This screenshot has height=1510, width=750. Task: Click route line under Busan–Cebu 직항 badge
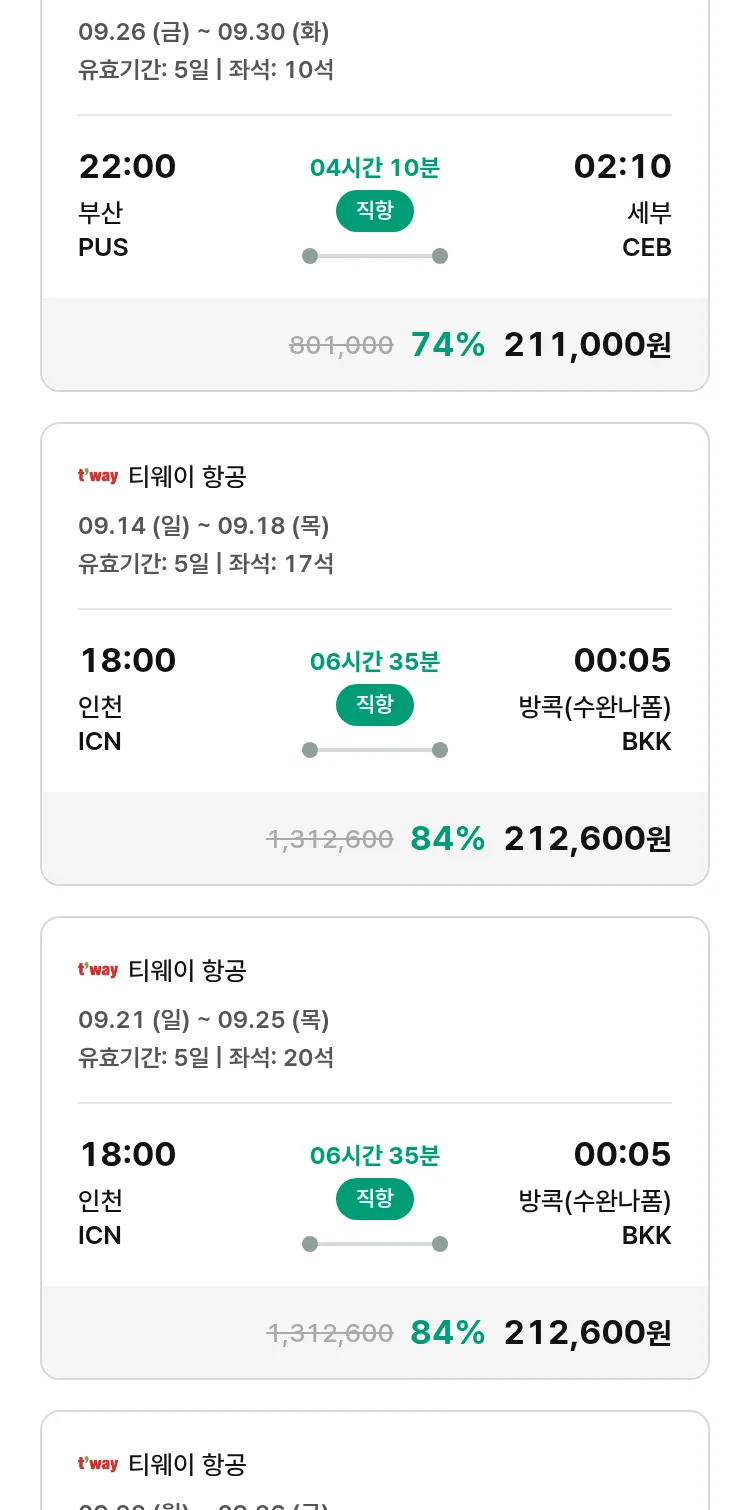click(x=375, y=256)
